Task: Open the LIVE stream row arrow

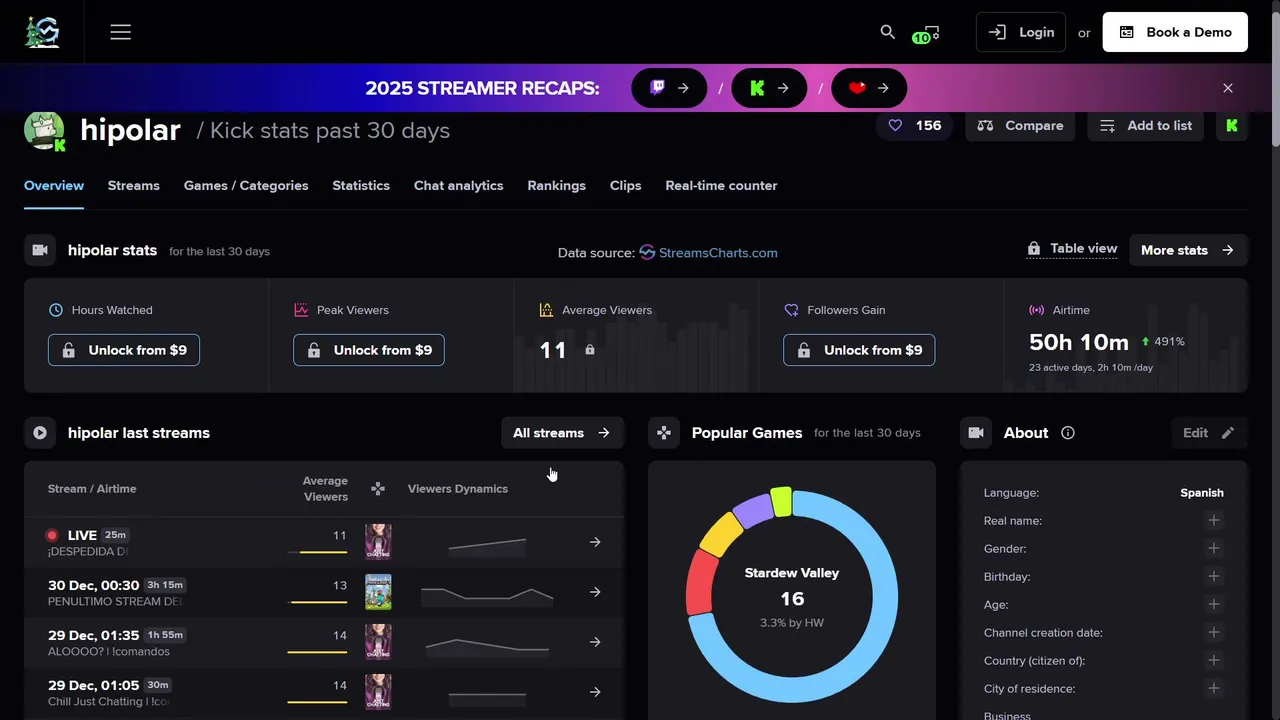Action: pyautogui.click(x=595, y=542)
